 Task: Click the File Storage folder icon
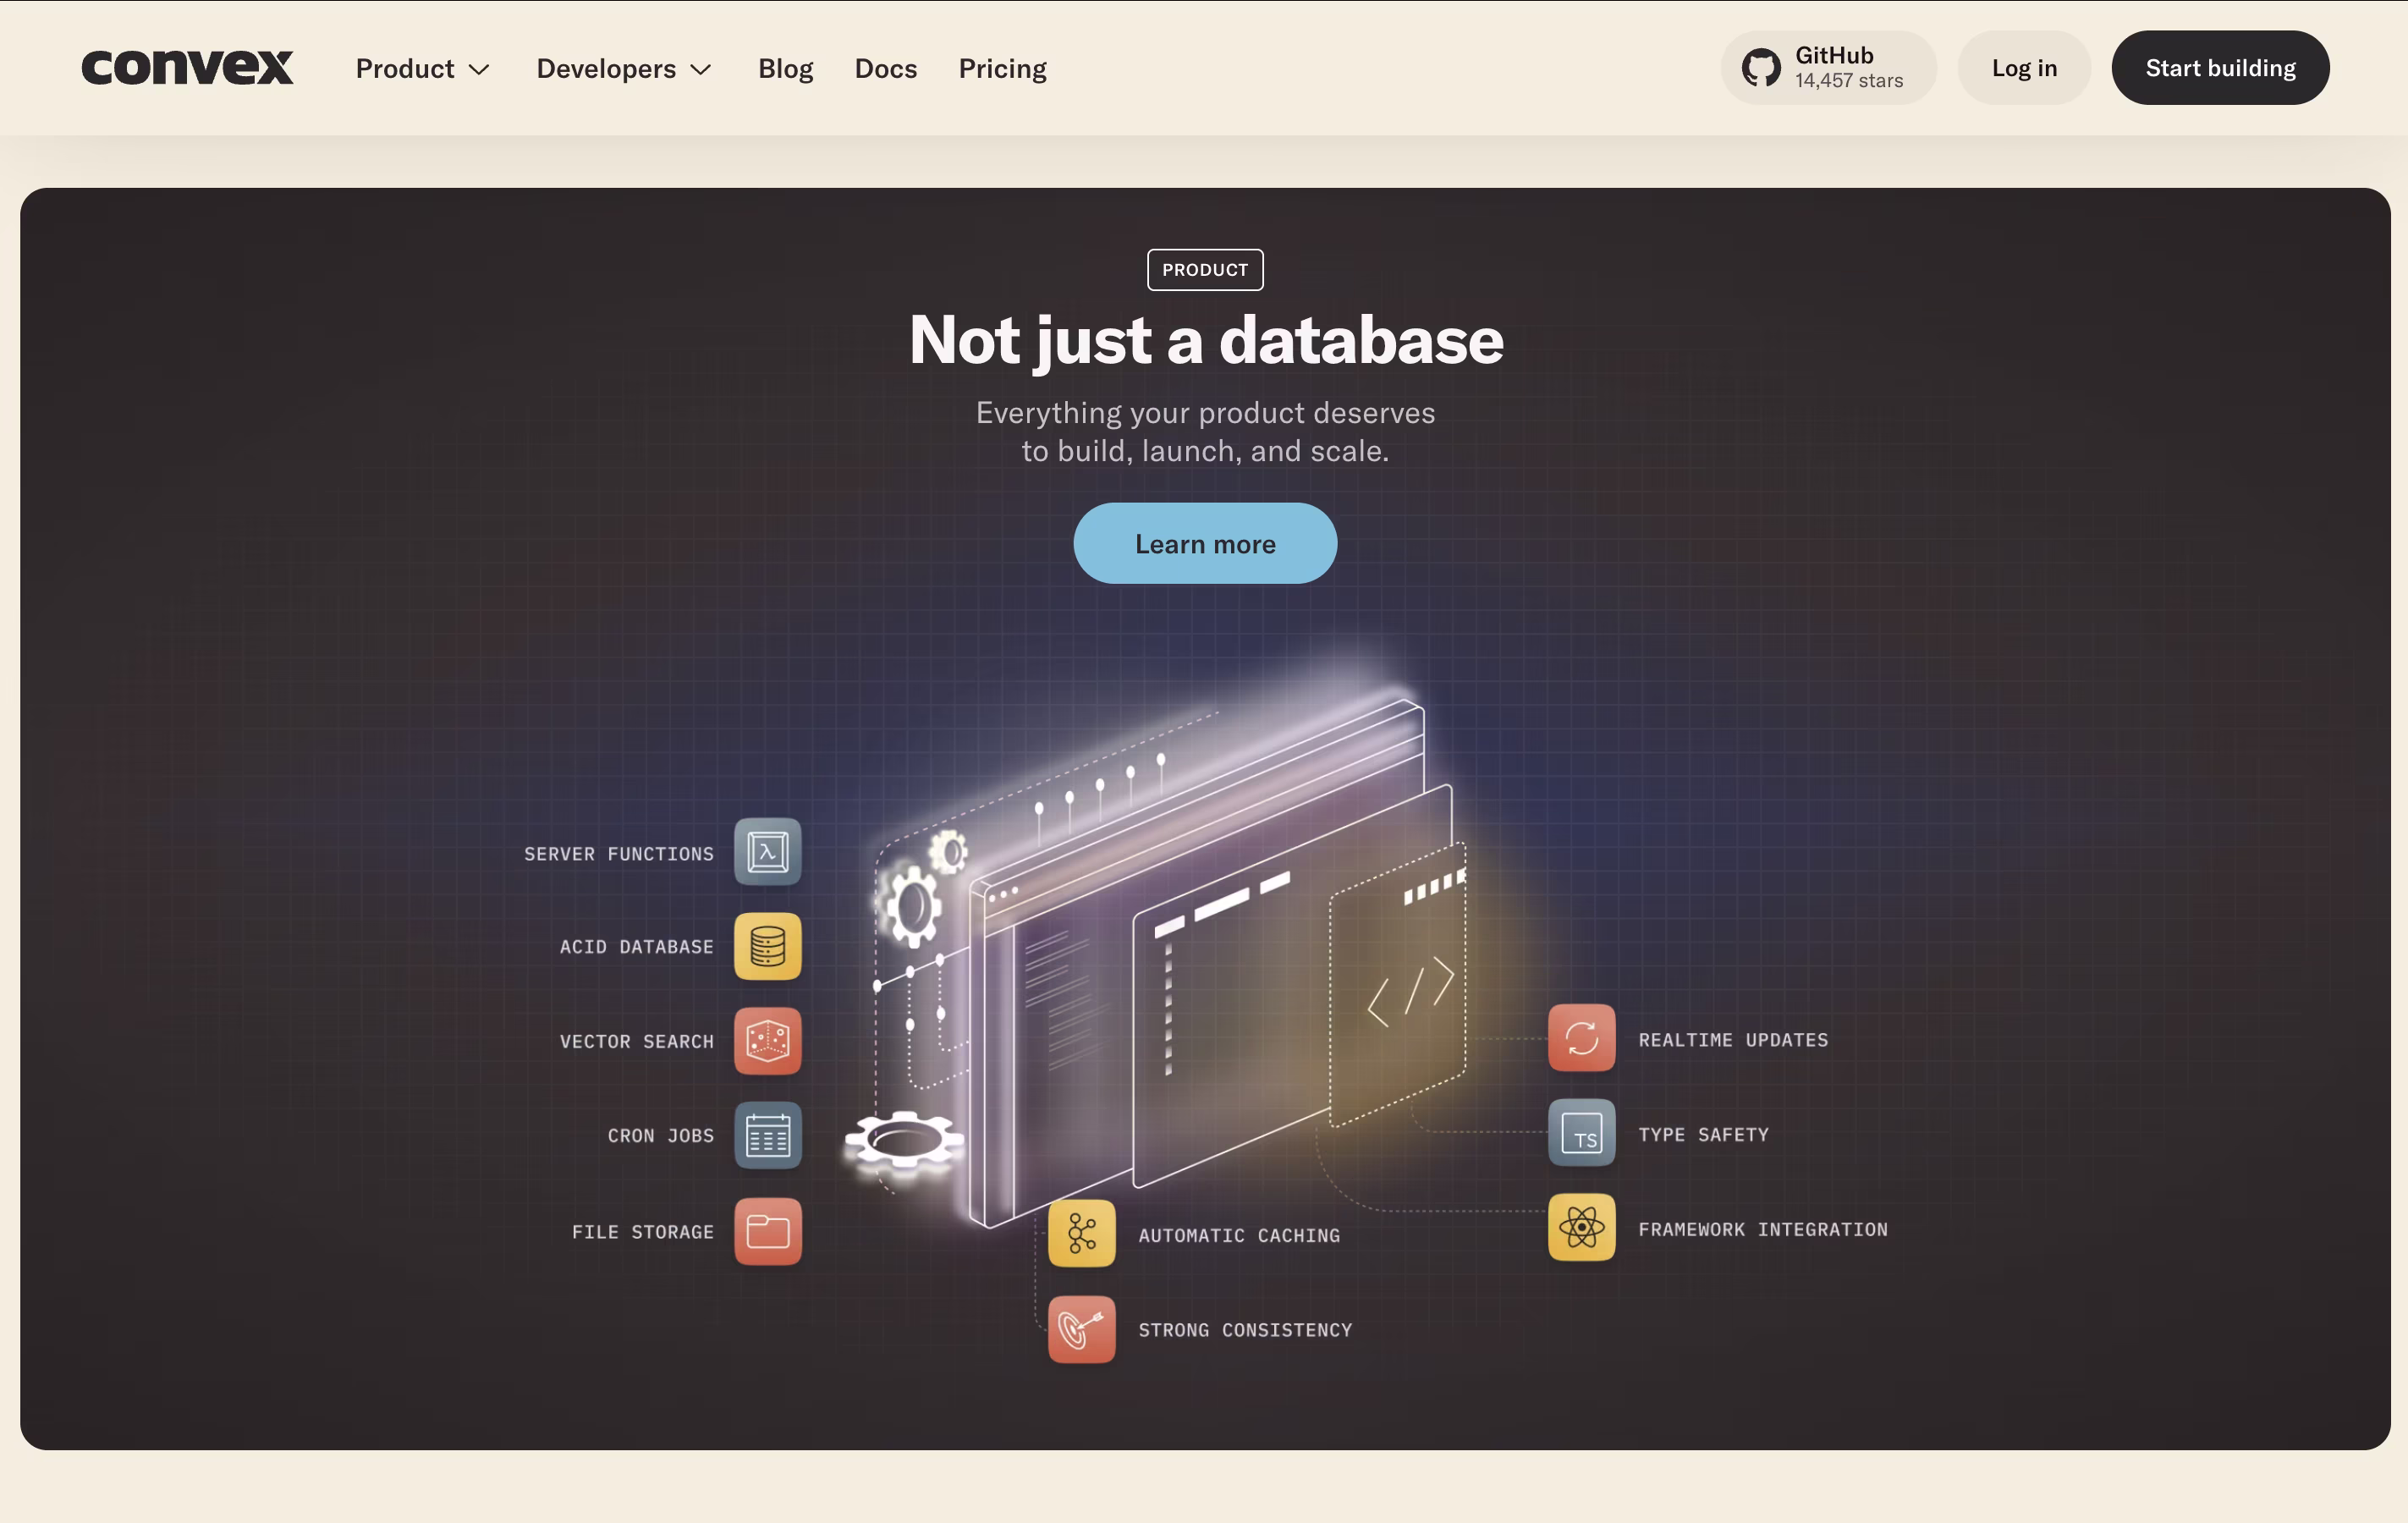tap(767, 1231)
